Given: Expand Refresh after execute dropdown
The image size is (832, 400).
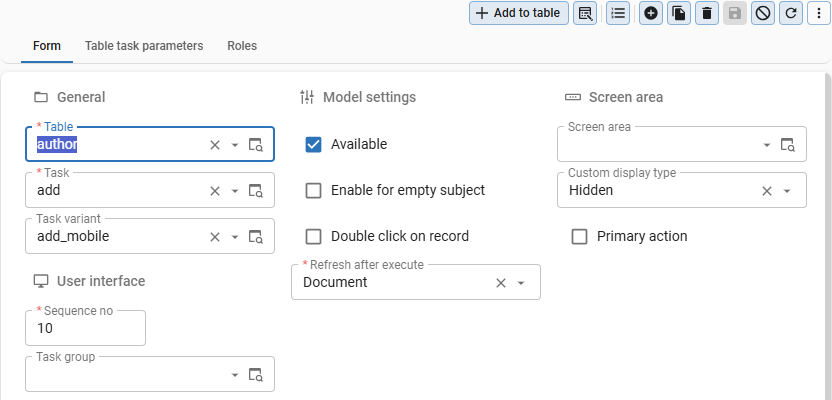Looking at the screenshot, I should 521,283.
